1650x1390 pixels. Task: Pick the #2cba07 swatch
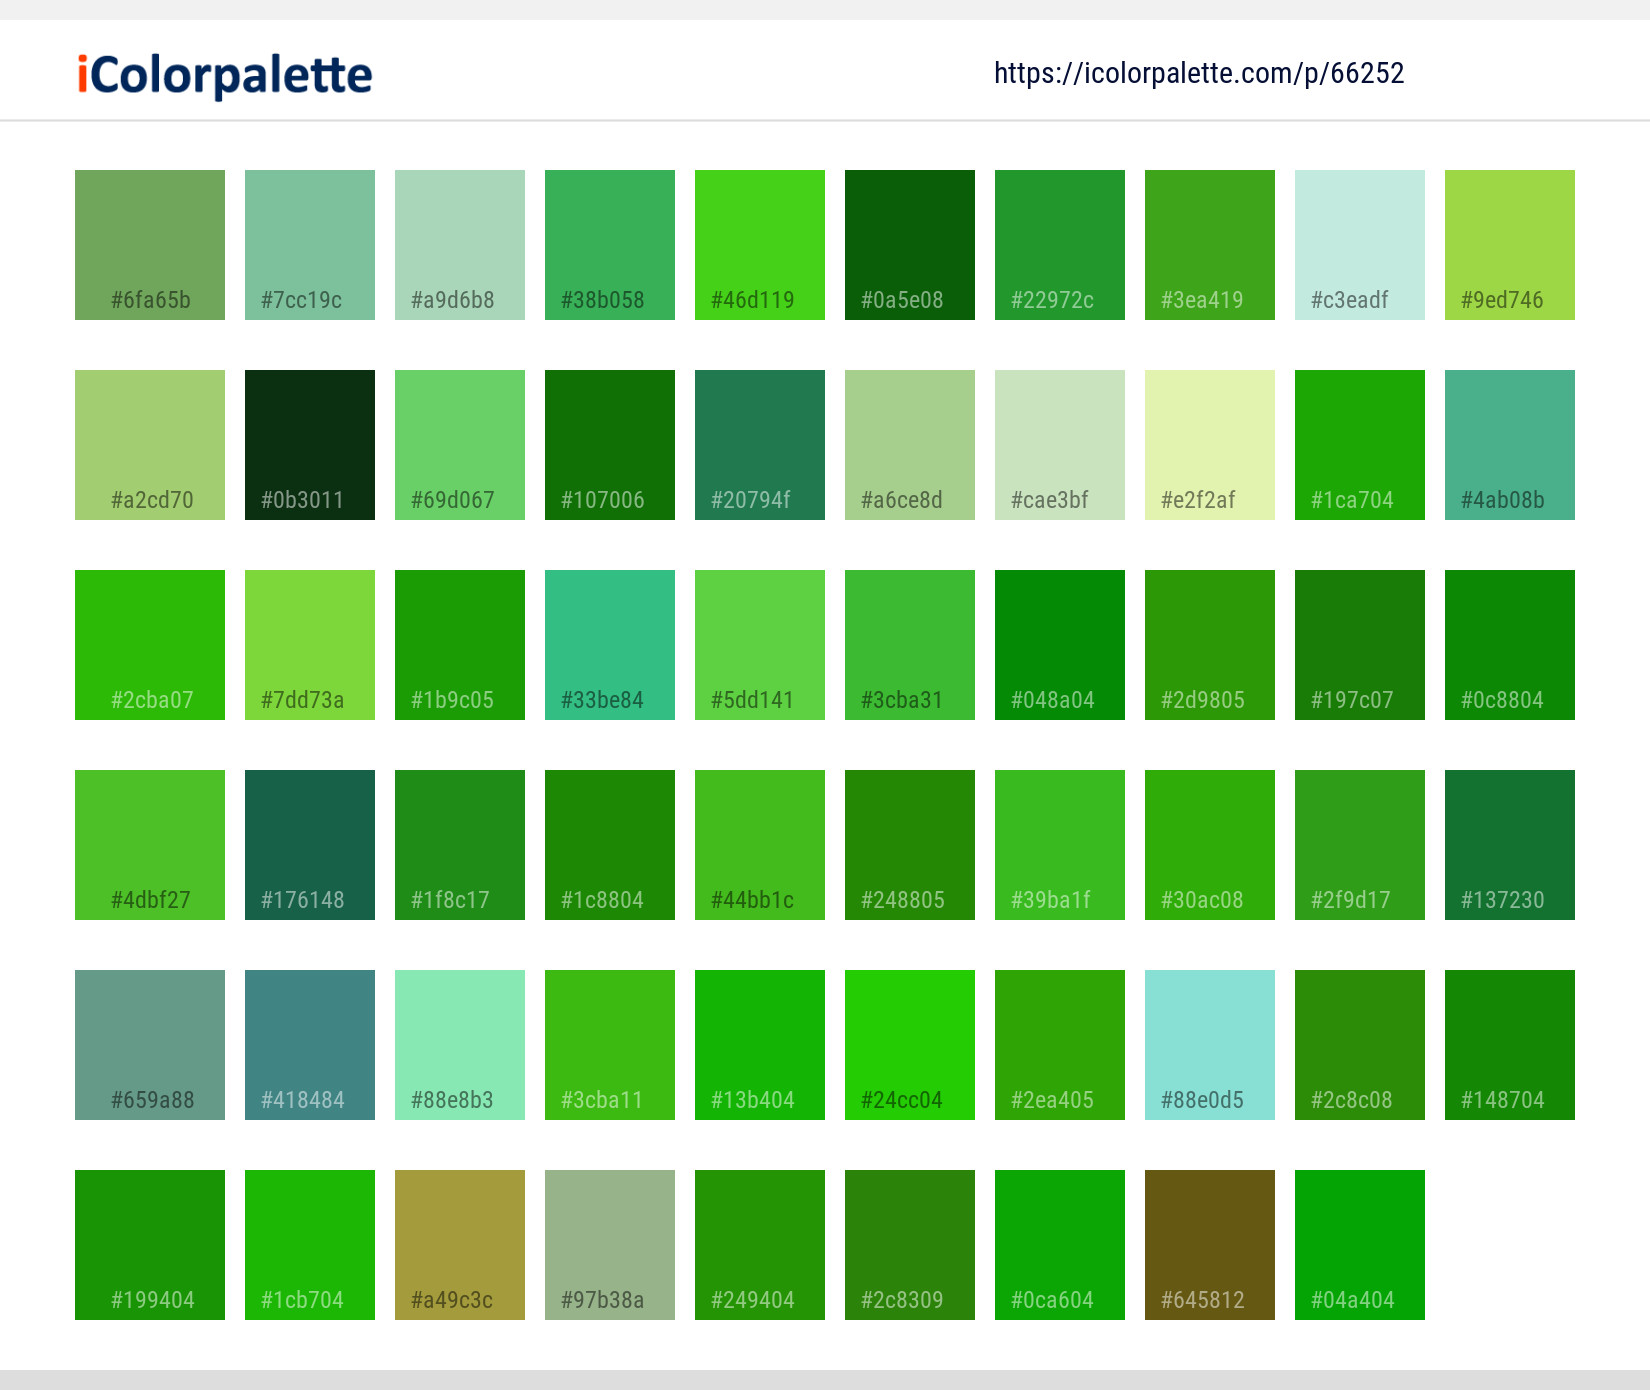(150, 645)
